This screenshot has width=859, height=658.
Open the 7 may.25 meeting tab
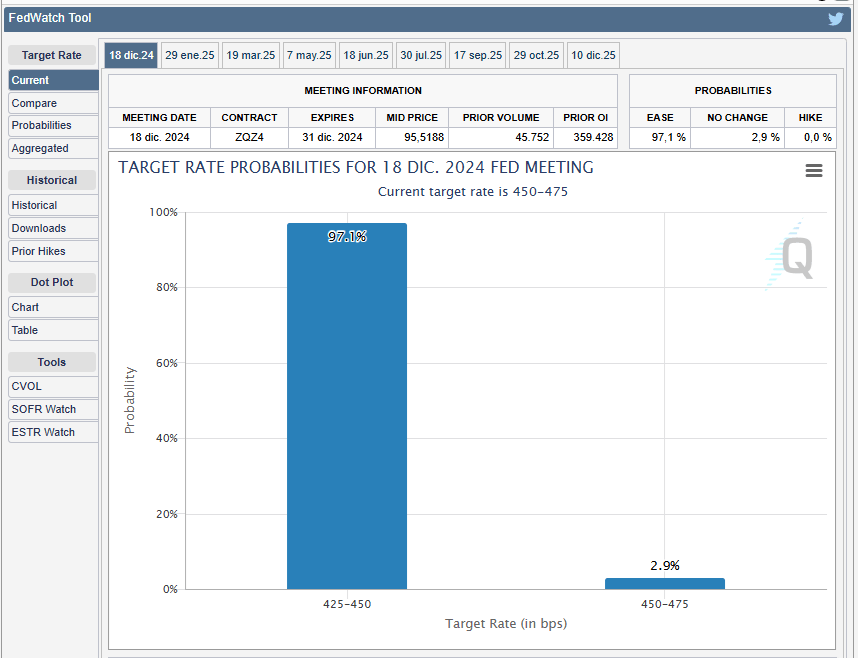[x=309, y=55]
